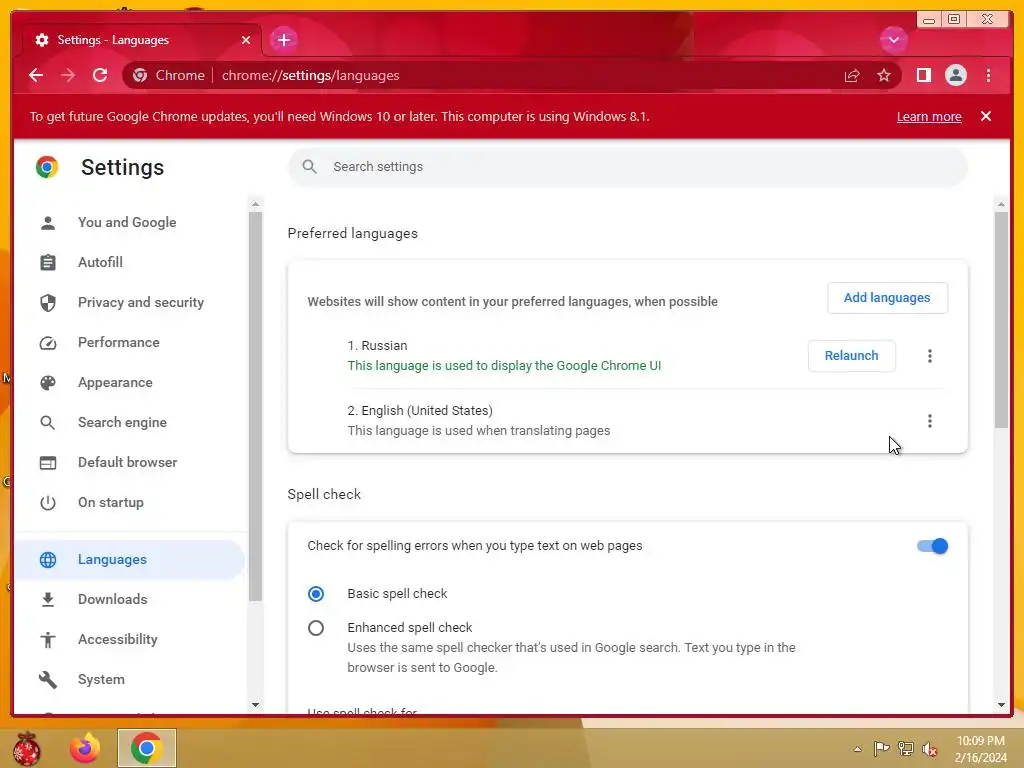This screenshot has width=1024, height=768.
Task: Click the Chrome site info chip
Action: 168,75
